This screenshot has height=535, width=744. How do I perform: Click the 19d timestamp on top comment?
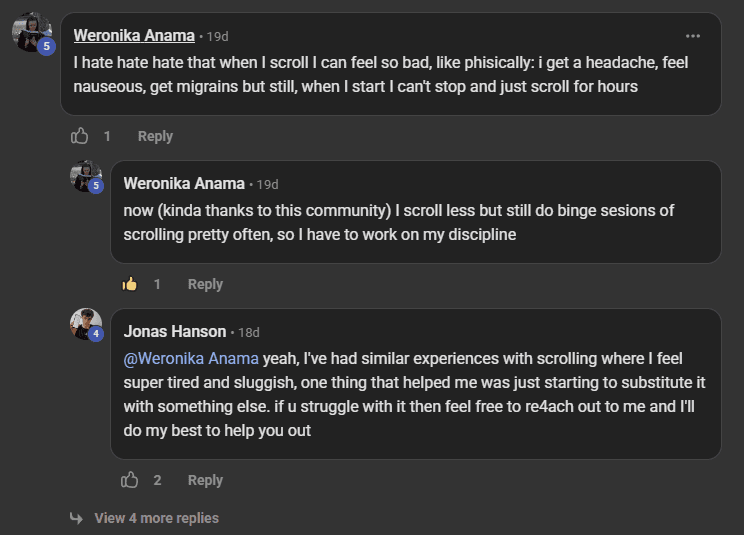[x=216, y=36]
